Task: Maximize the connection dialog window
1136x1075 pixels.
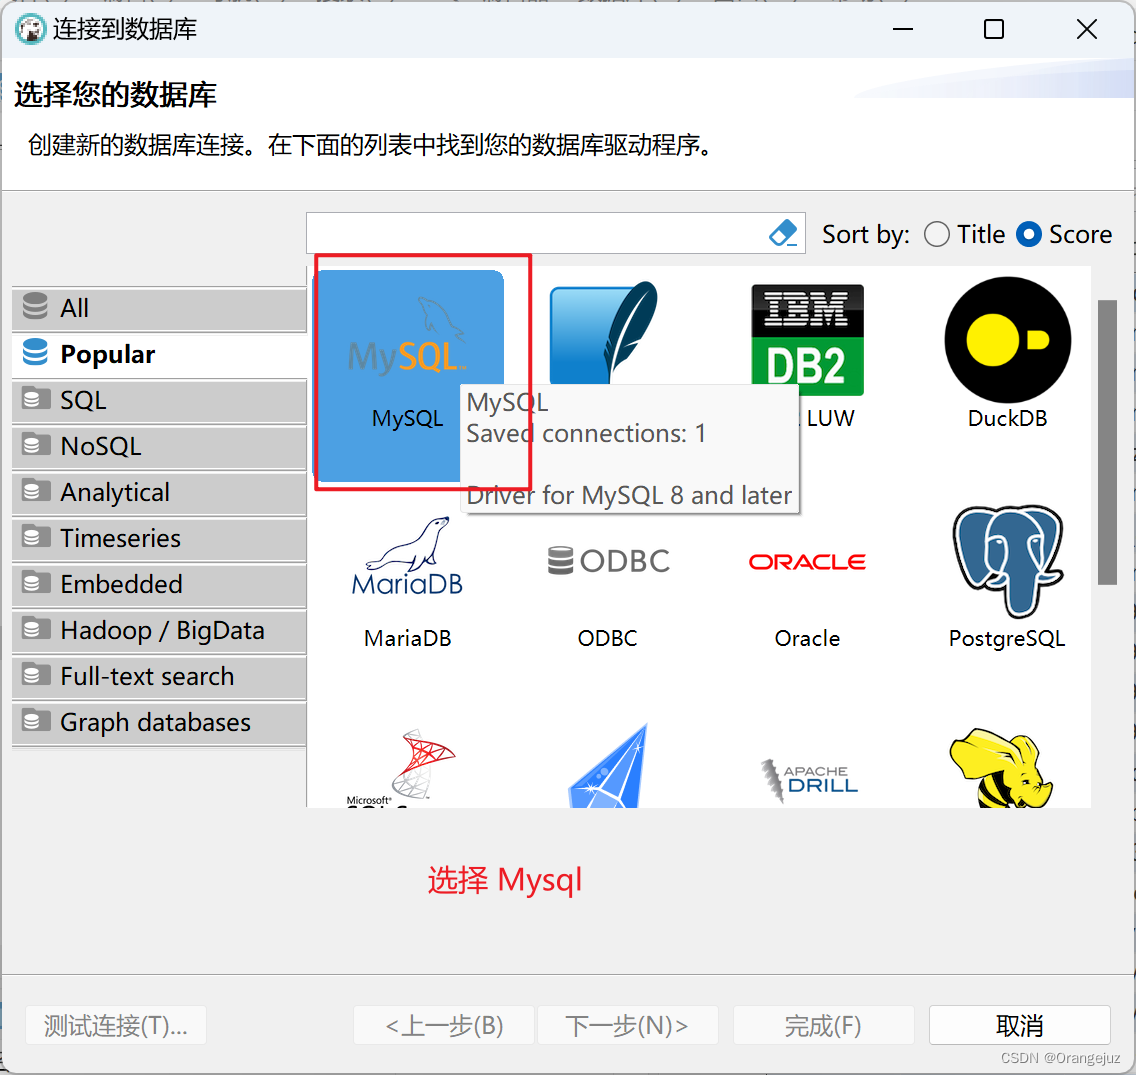Action: coord(994,30)
